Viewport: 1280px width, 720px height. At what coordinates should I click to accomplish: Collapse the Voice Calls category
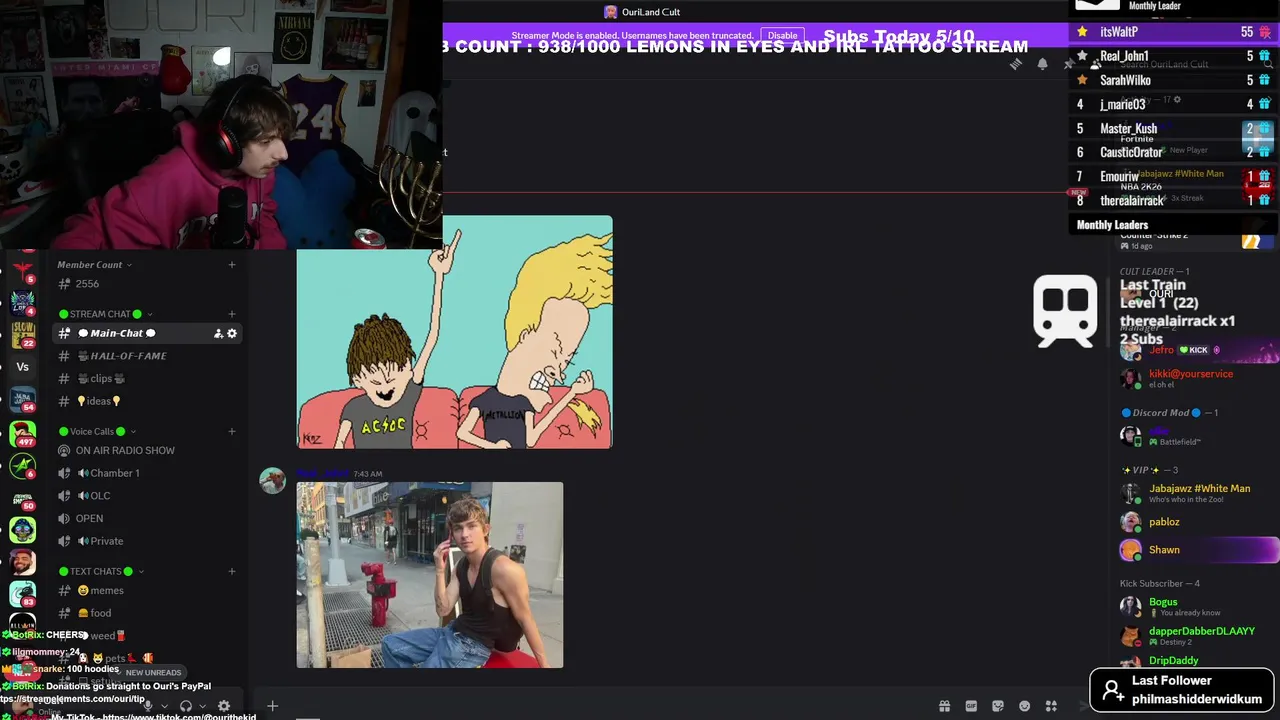tap(96, 432)
